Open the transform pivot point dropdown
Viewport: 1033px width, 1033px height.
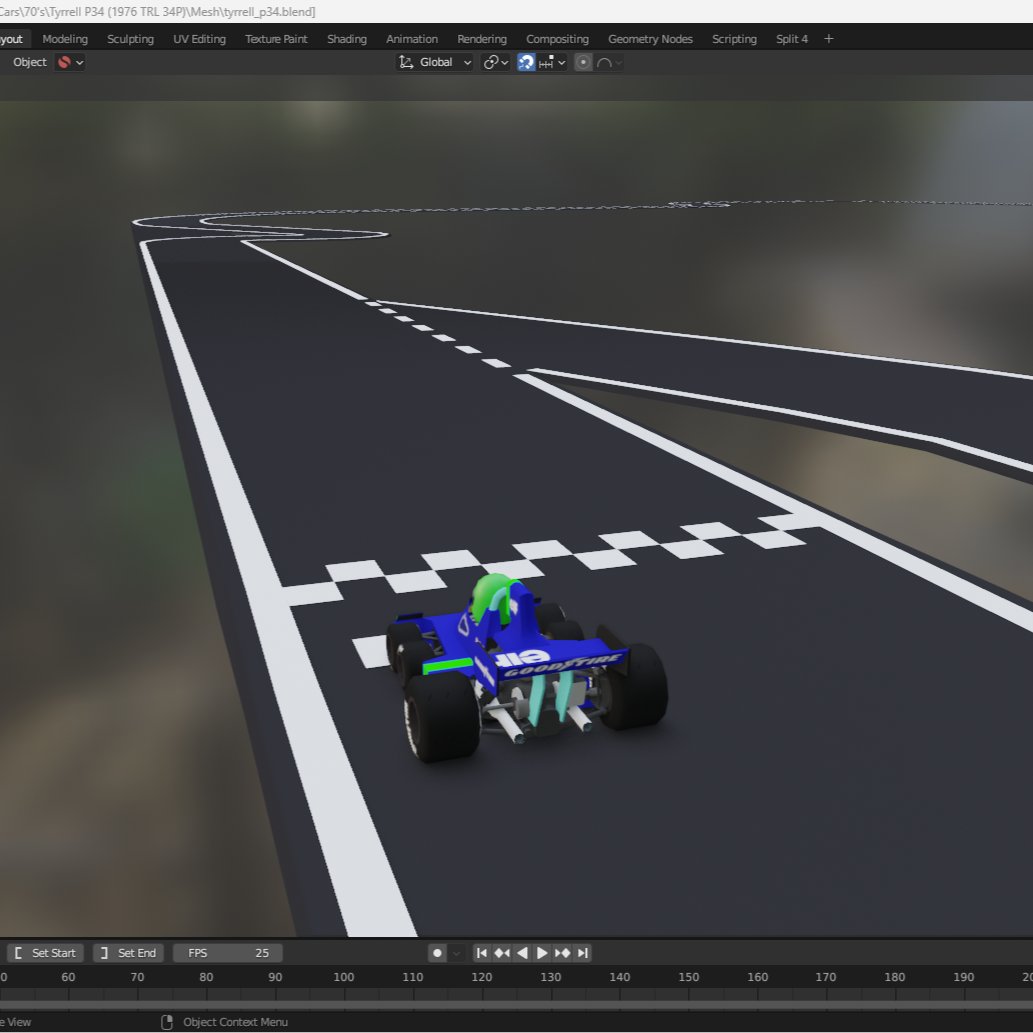495,62
